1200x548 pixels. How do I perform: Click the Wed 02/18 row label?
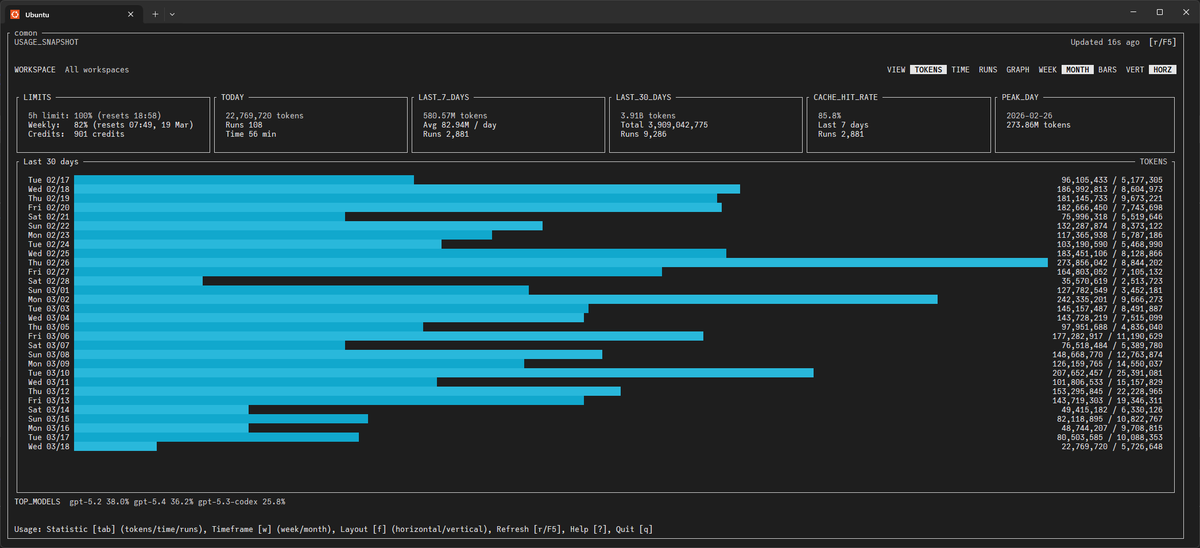click(x=48, y=189)
